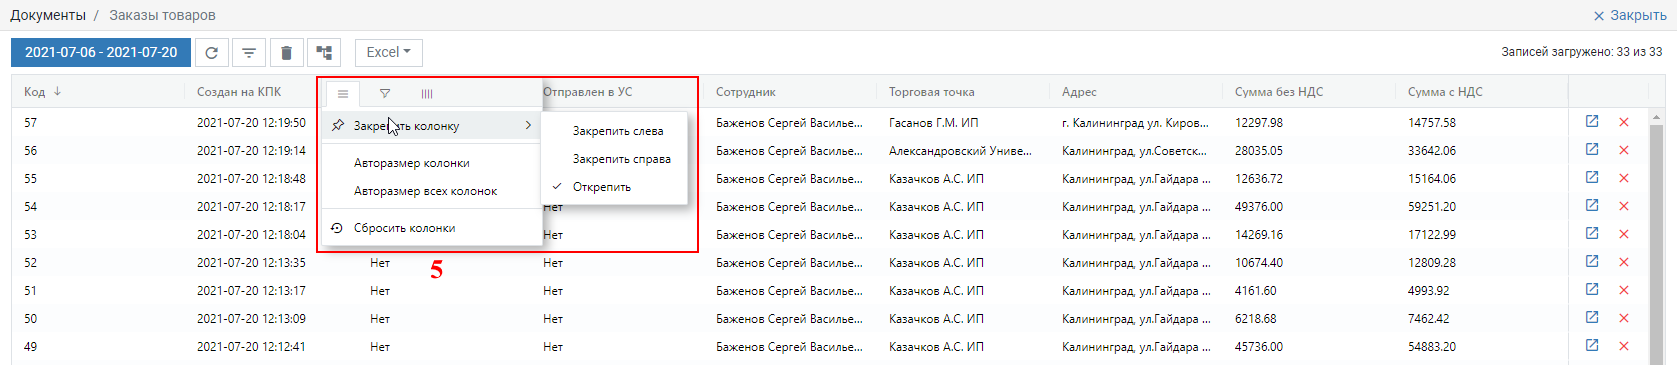Screen dimensions: 1677x365
Task: Delete order 56 with red cross
Action: (1624, 150)
